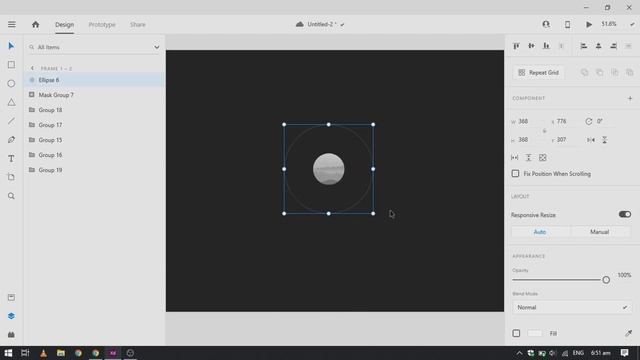Flip the object vertically
640x360 pixels.
(x=604, y=140)
